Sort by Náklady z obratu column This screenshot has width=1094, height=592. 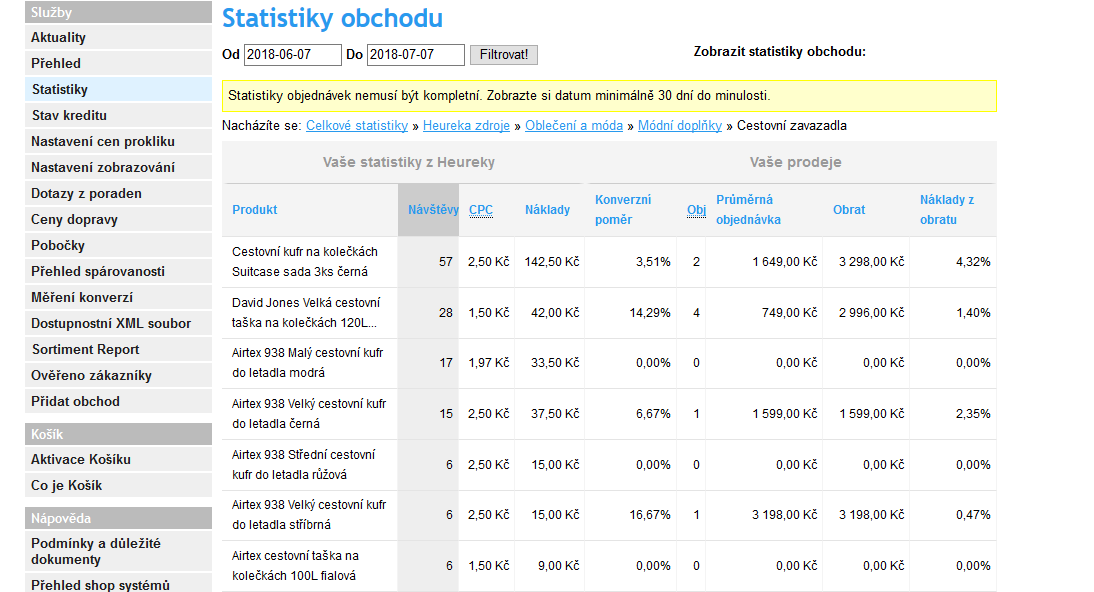pos(946,210)
